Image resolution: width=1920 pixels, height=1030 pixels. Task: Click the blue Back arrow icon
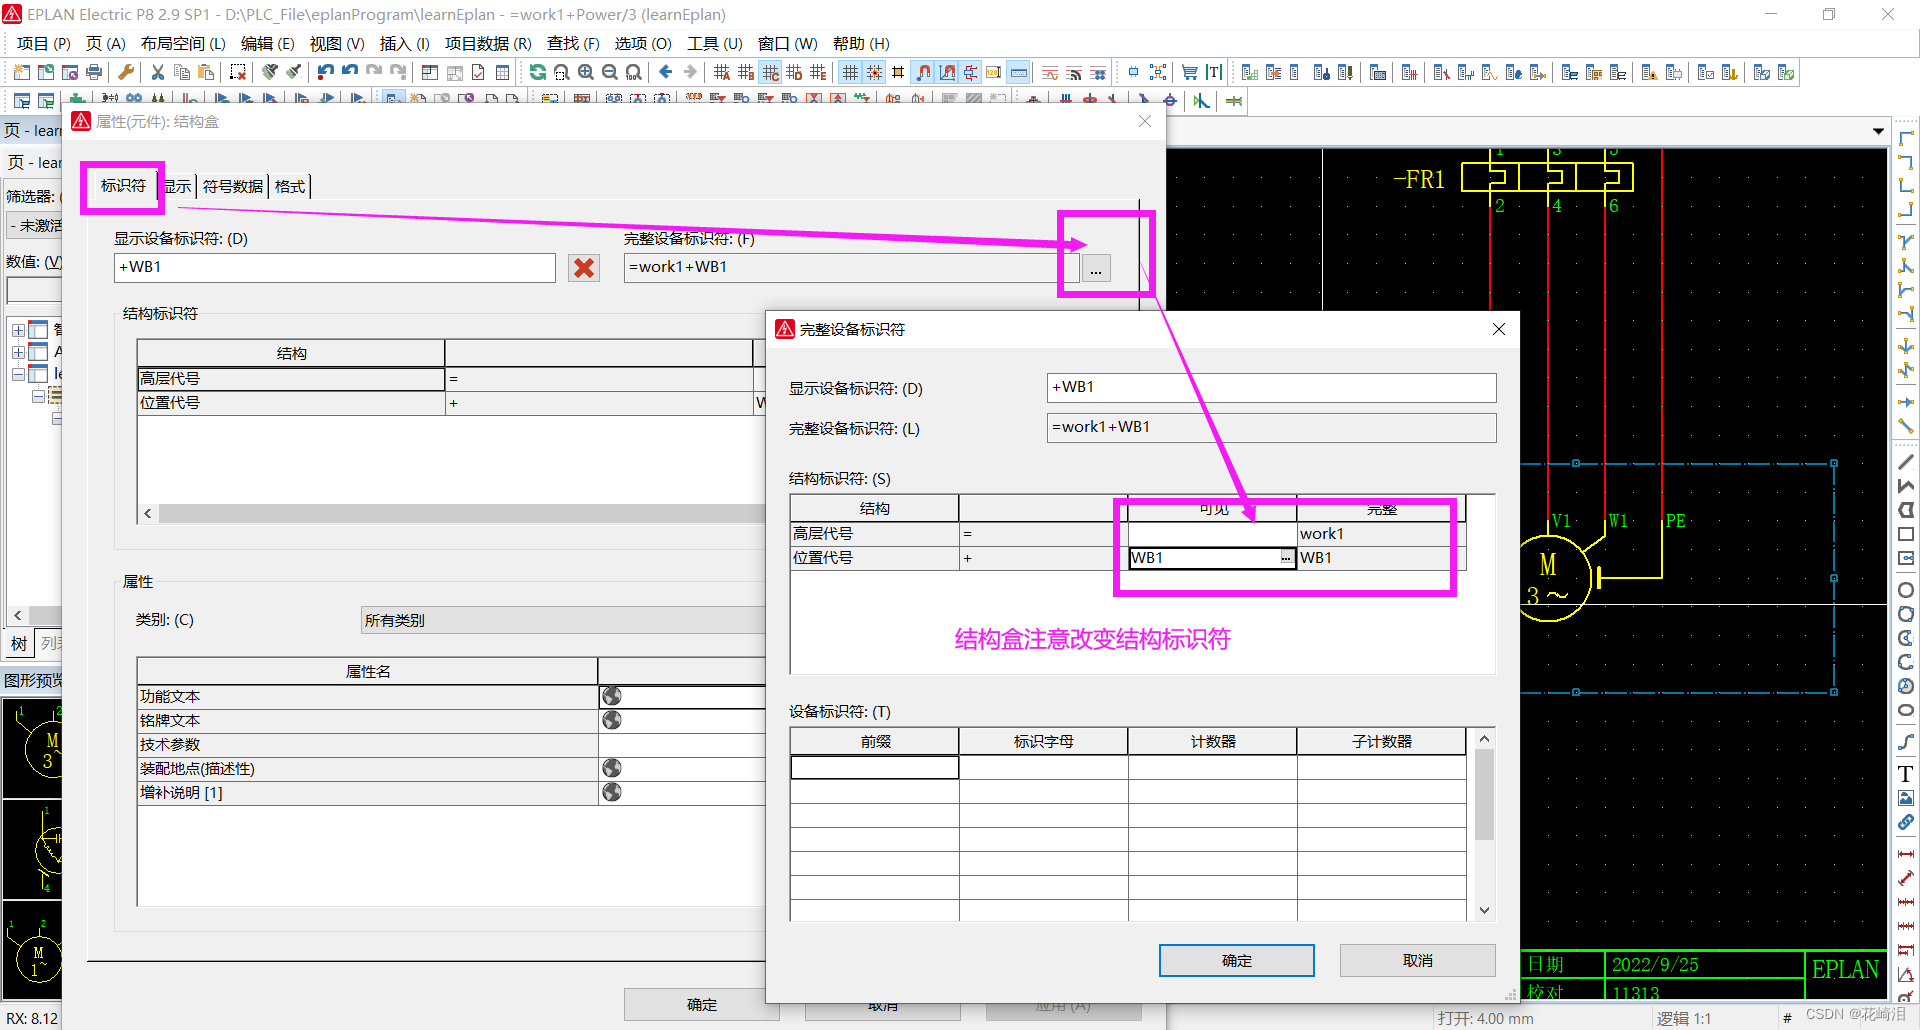(x=666, y=72)
